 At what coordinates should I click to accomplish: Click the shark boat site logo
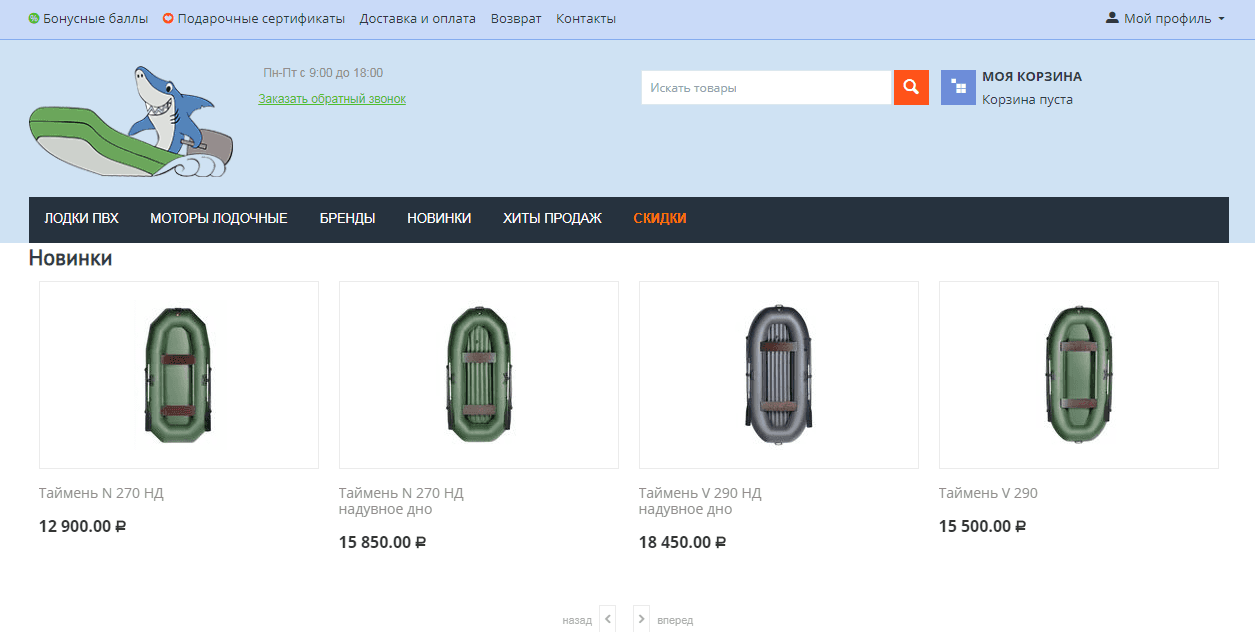tap(131, 123)
